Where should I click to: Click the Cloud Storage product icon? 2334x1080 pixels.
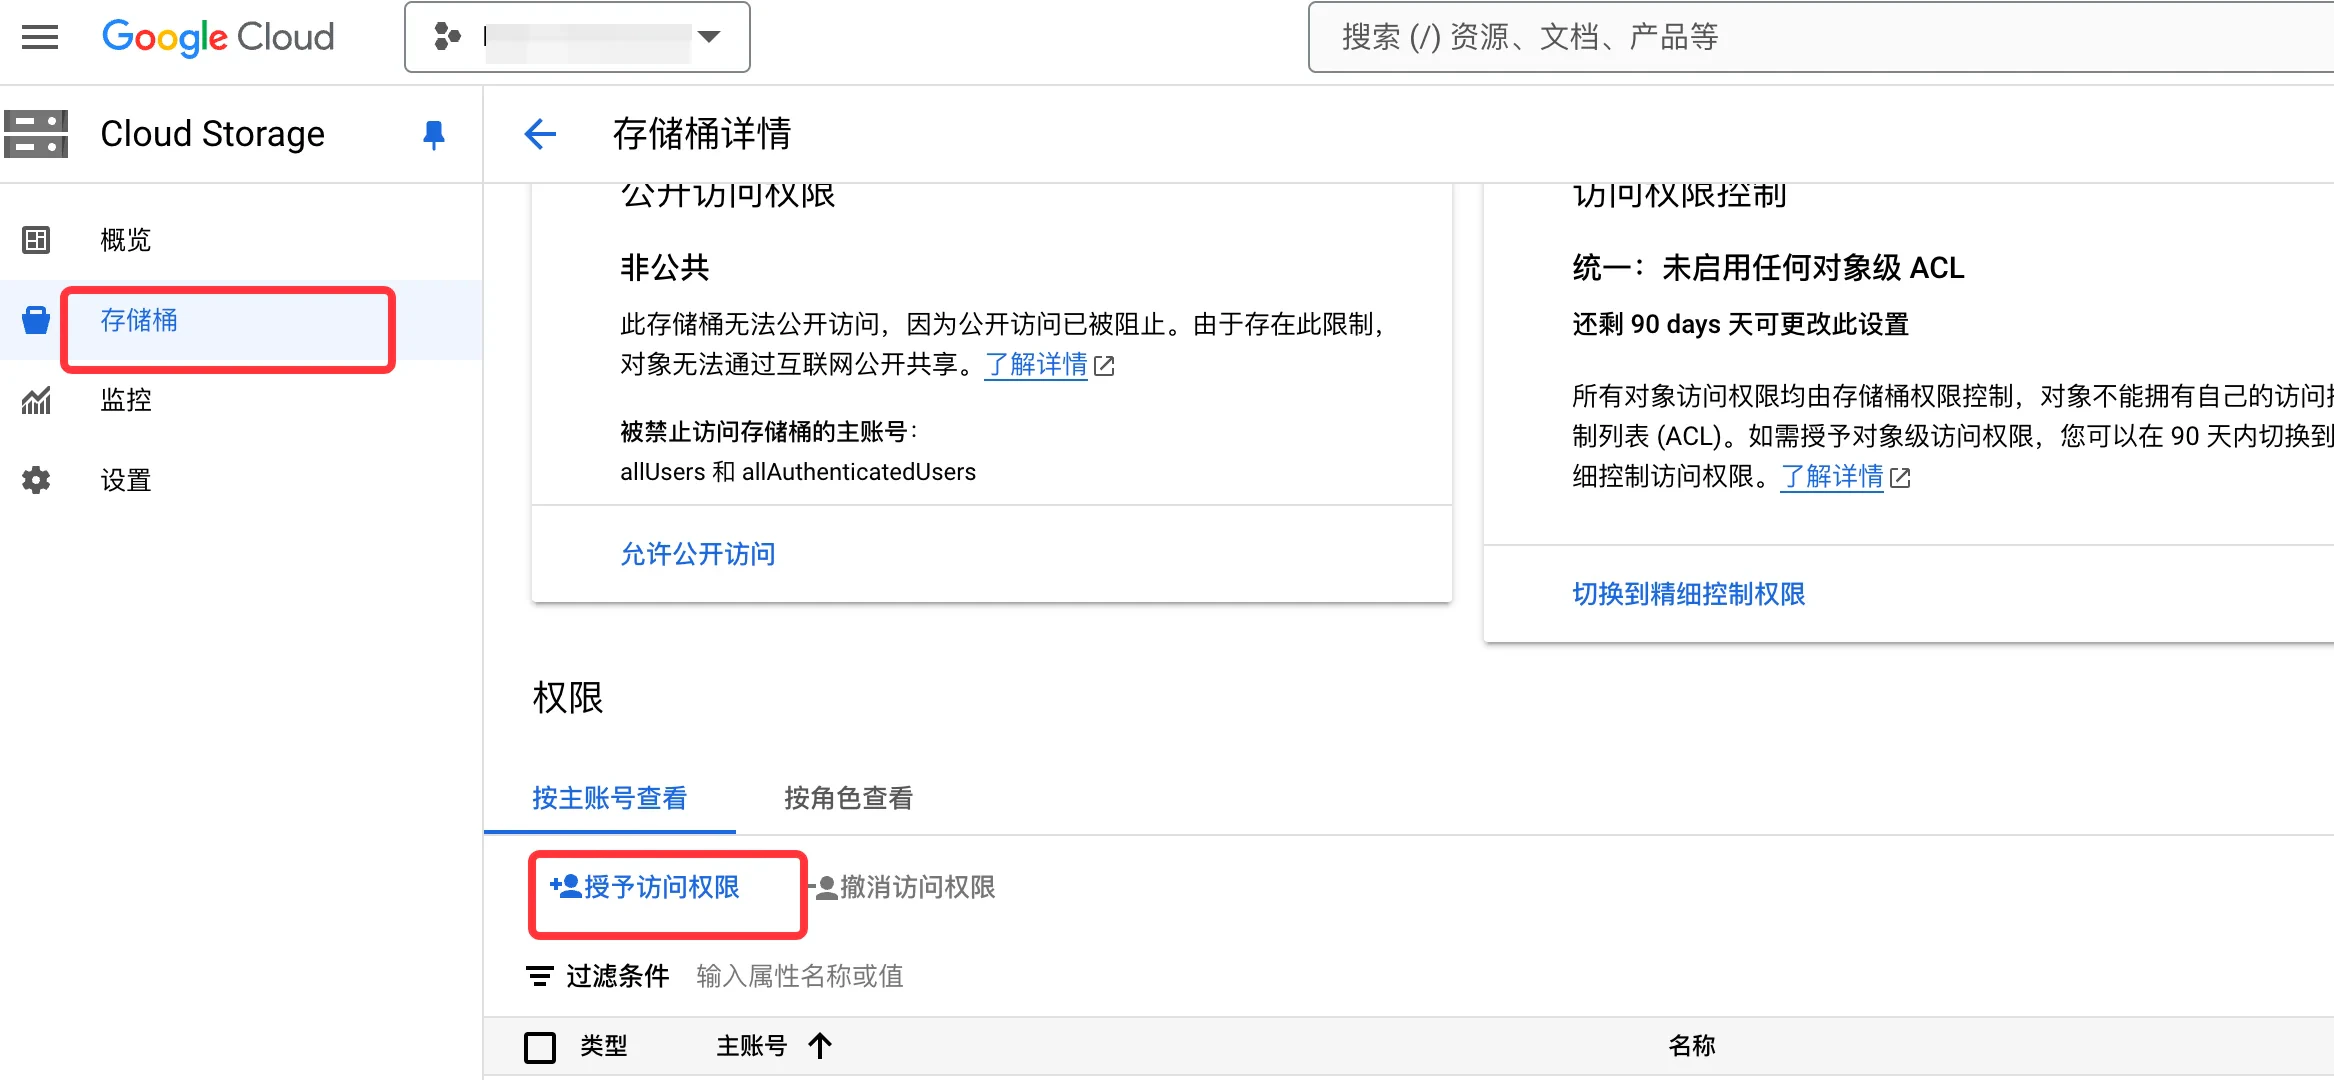36,134
